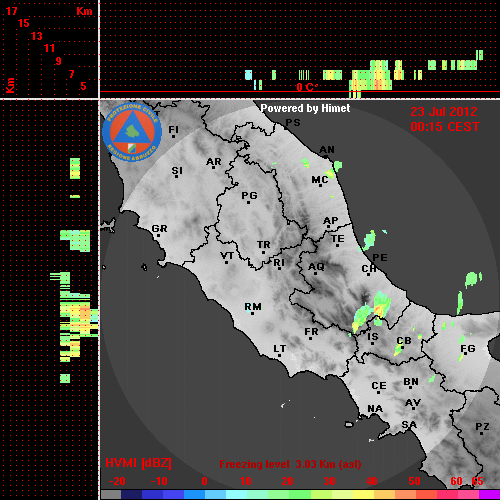Click the '17' km height label
The image size is (500, 500).
tap(11, 11)
